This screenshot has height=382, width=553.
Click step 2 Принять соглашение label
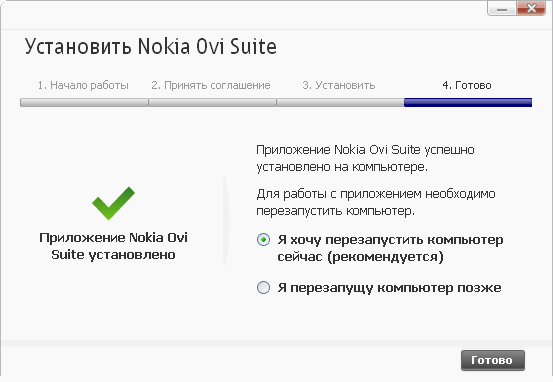point(211,85)
